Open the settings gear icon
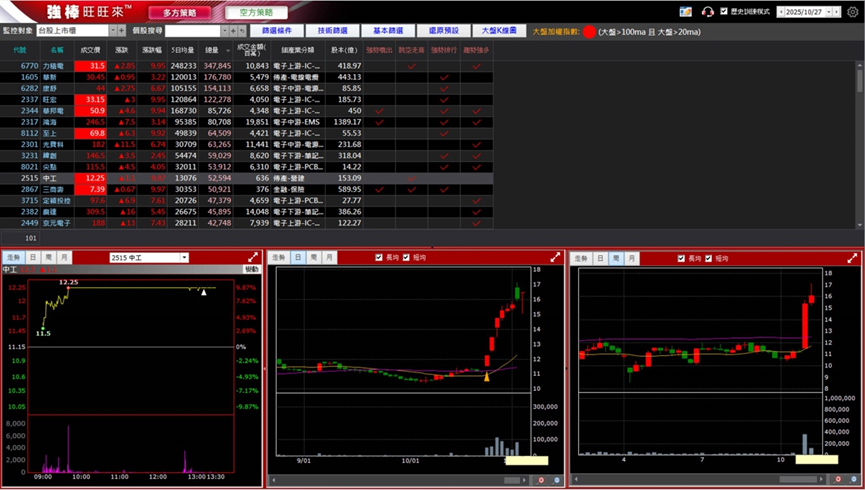The width and height of the screenshot is (865, 490). pos(853,12)
